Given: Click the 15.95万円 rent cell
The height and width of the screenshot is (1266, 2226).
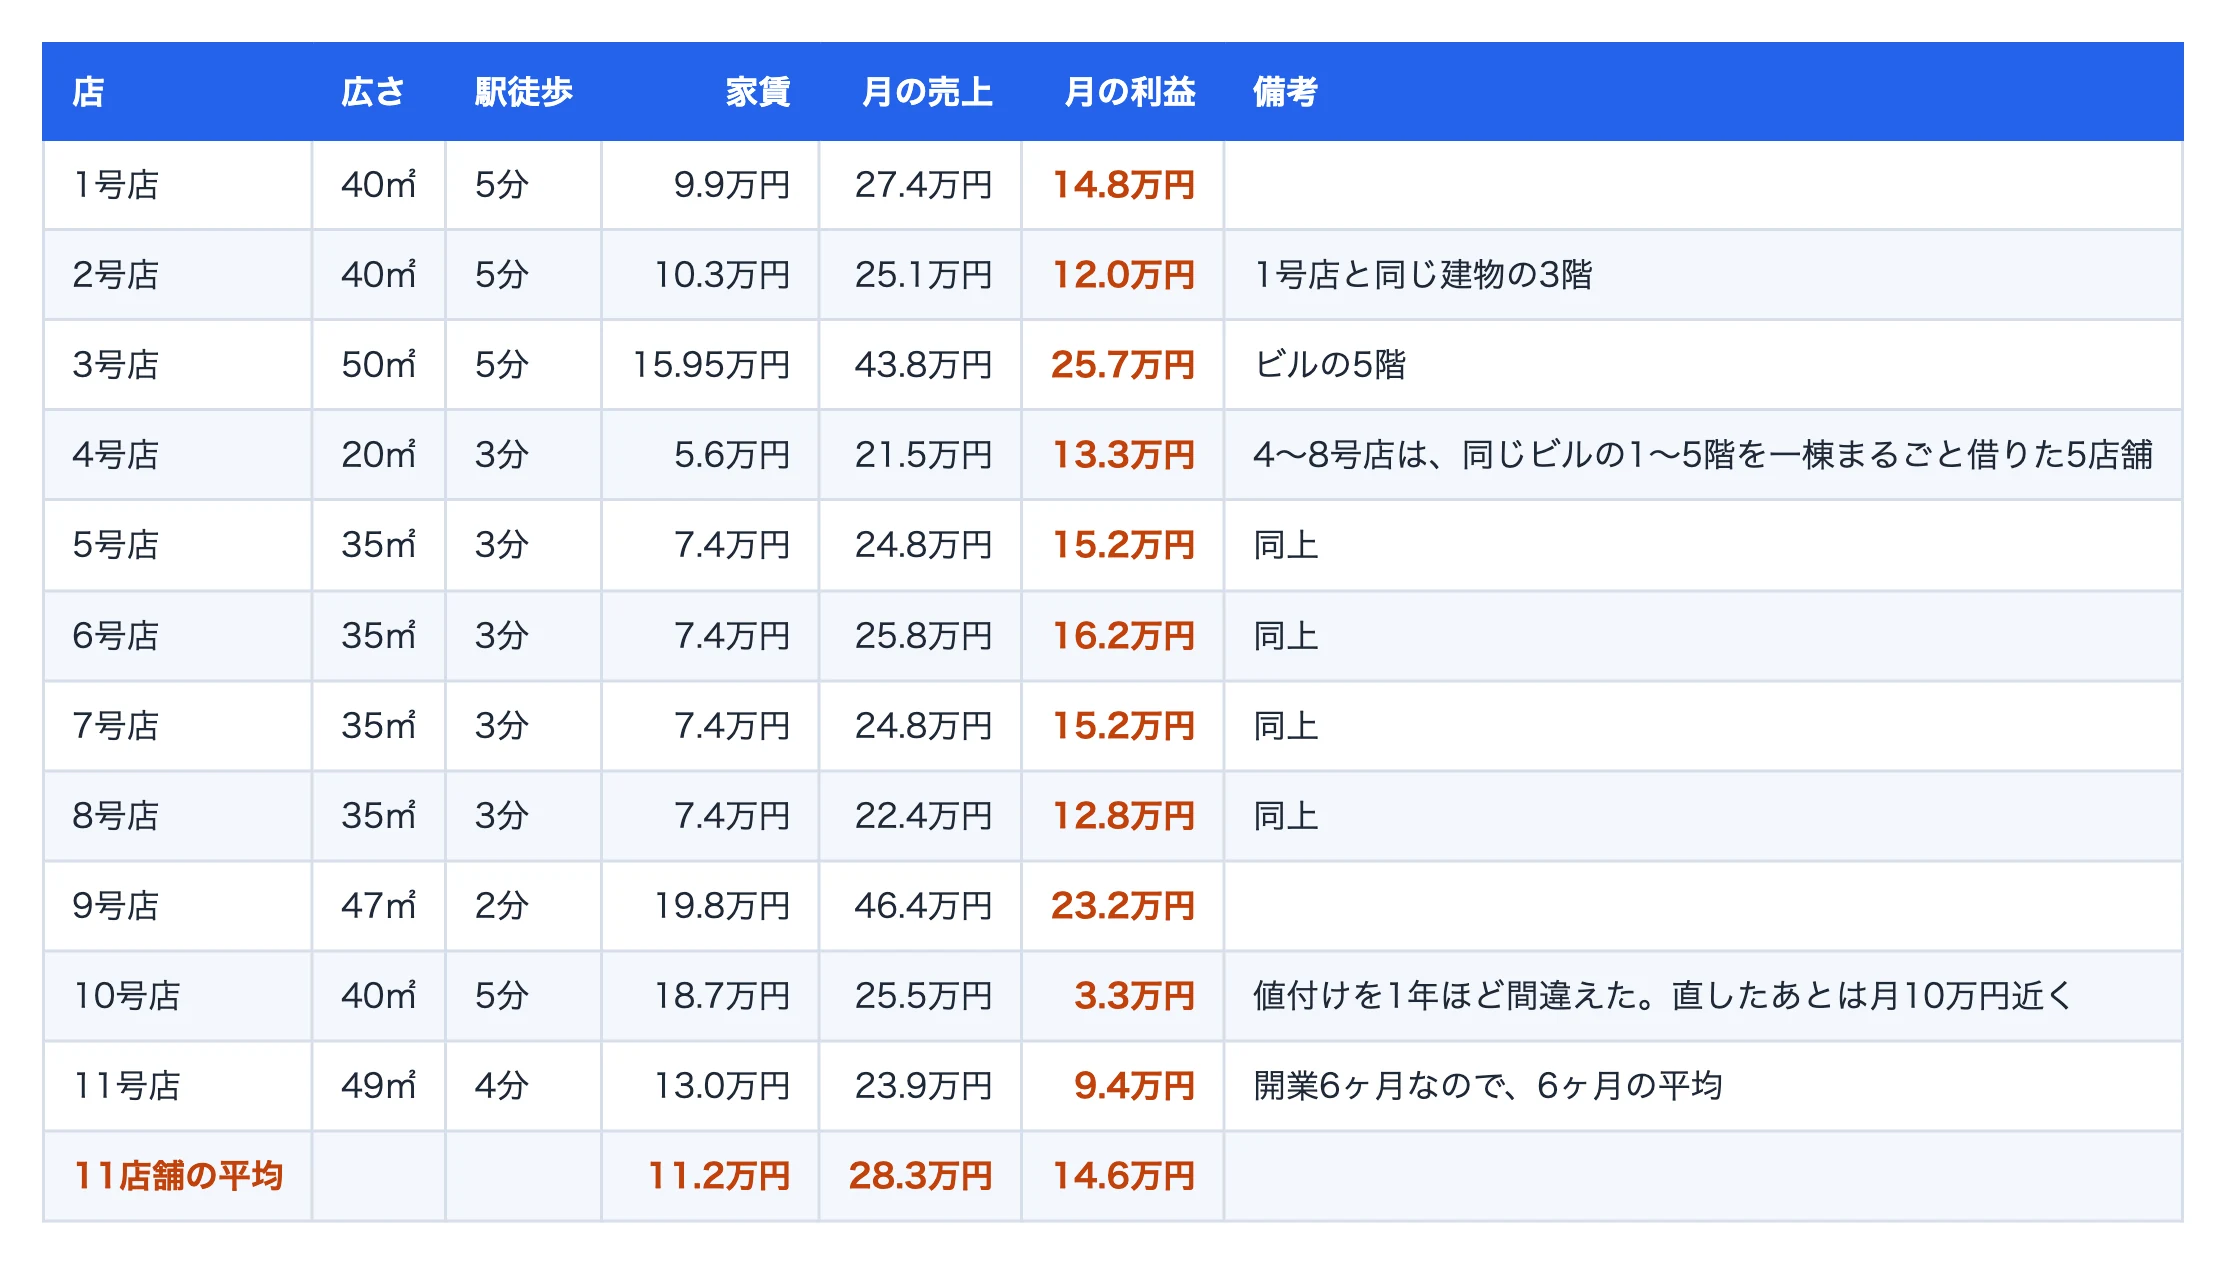Looking at the screenshot, I should click(x=711, y=365).
